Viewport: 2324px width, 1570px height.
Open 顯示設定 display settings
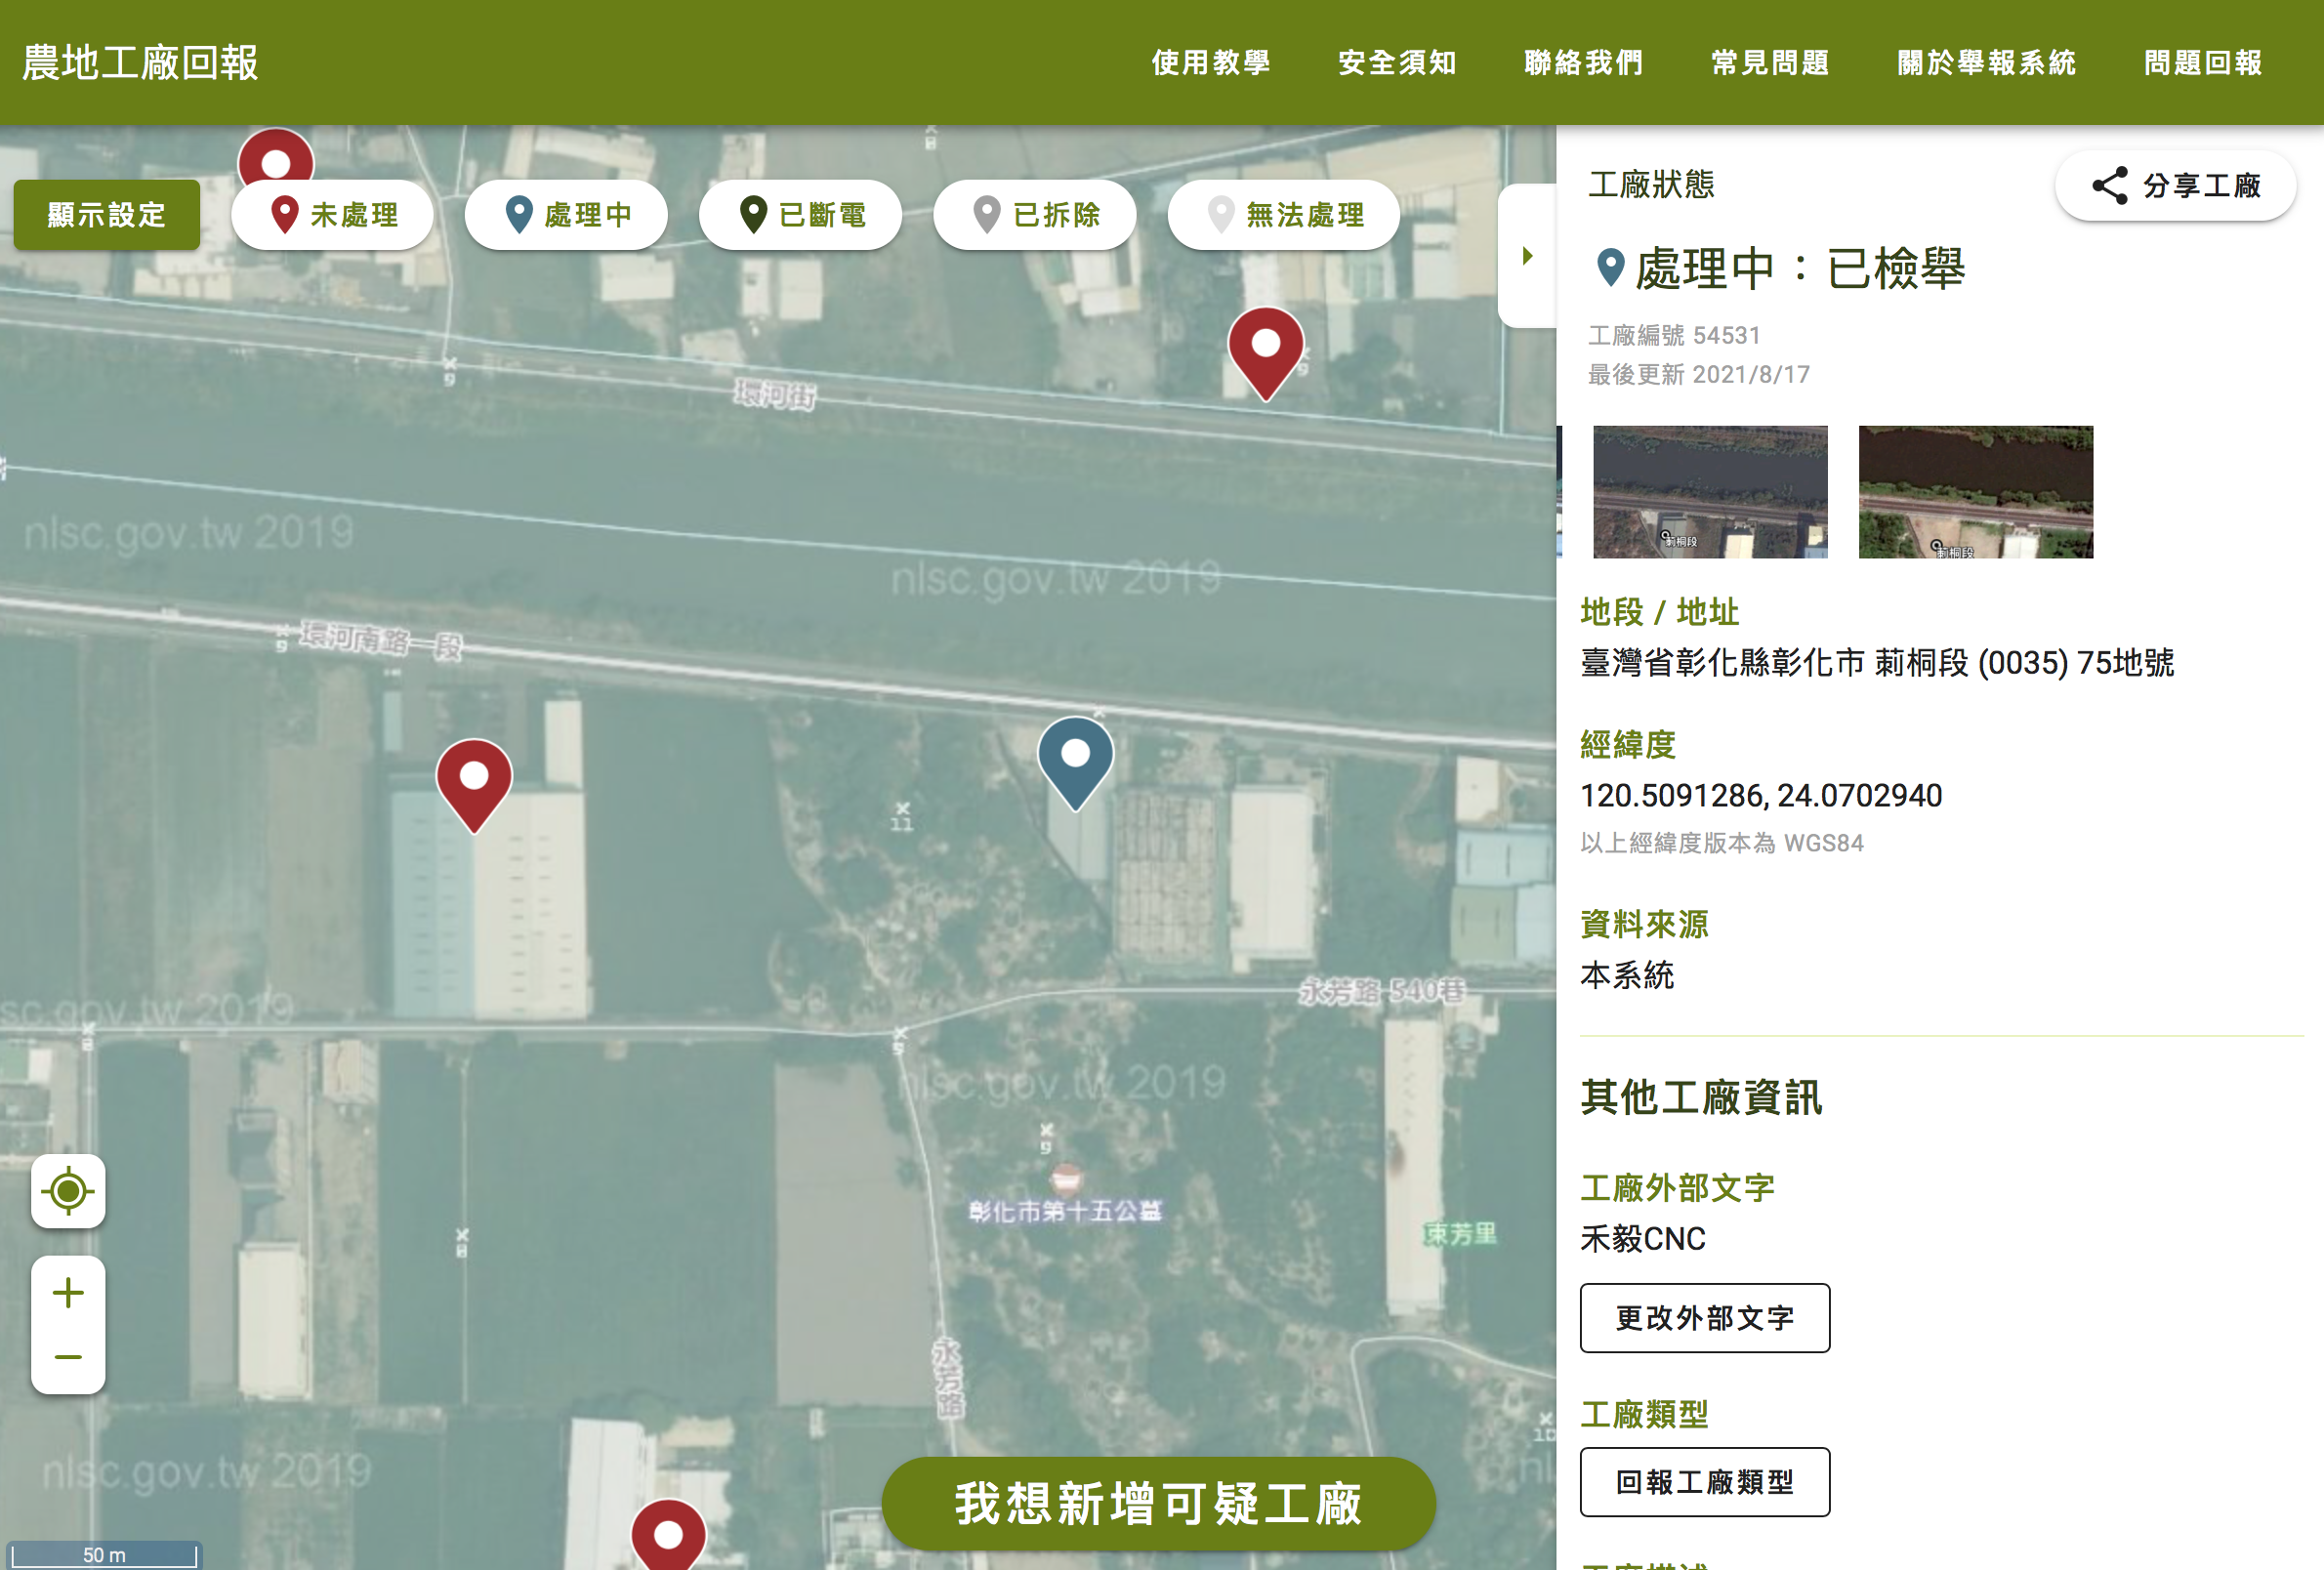(106, 215)
